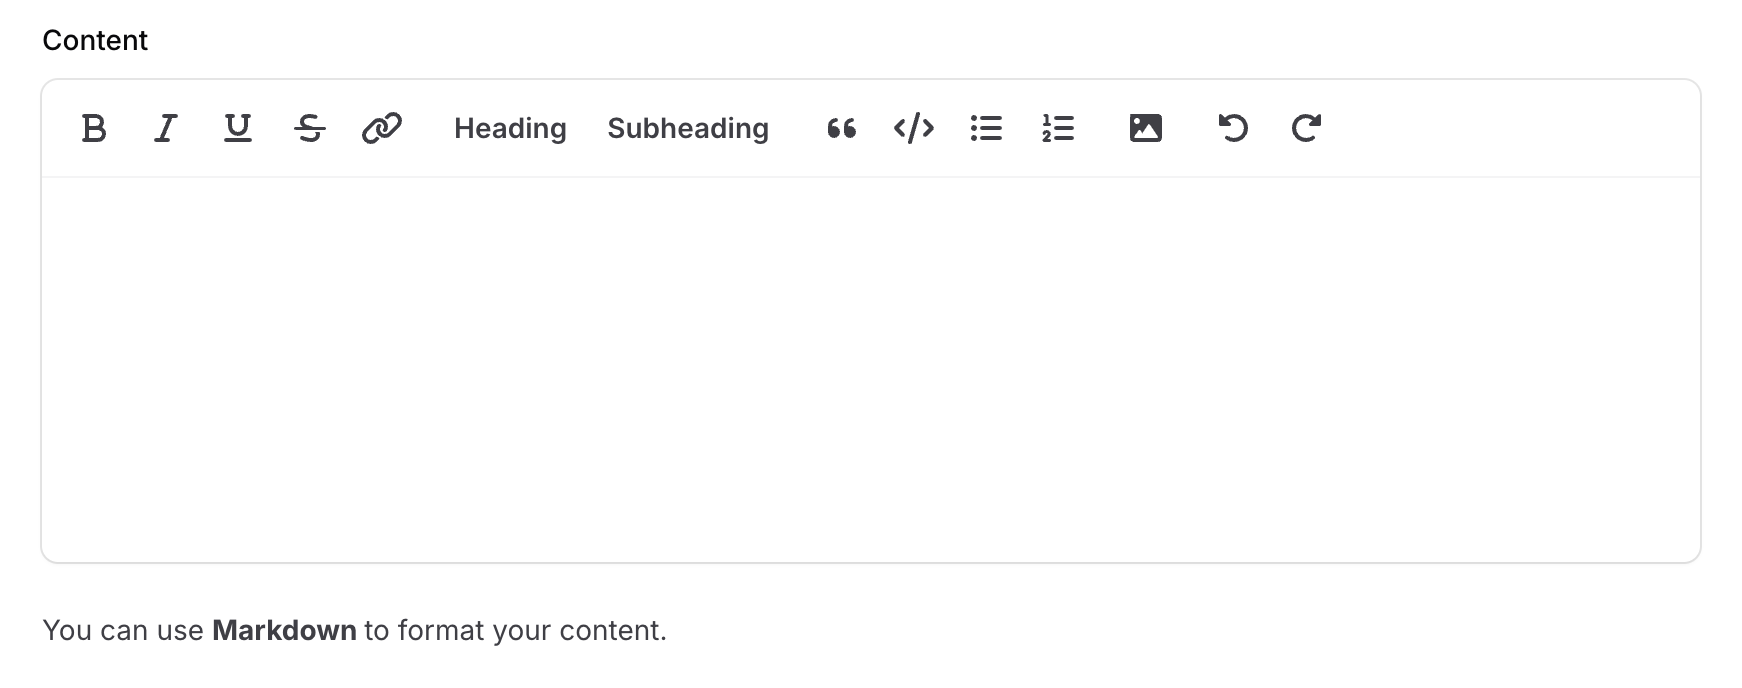The height and width of the screenshot is (688, 1742).
Task: Redo the last undone edit
Action: coord(1305,128)
